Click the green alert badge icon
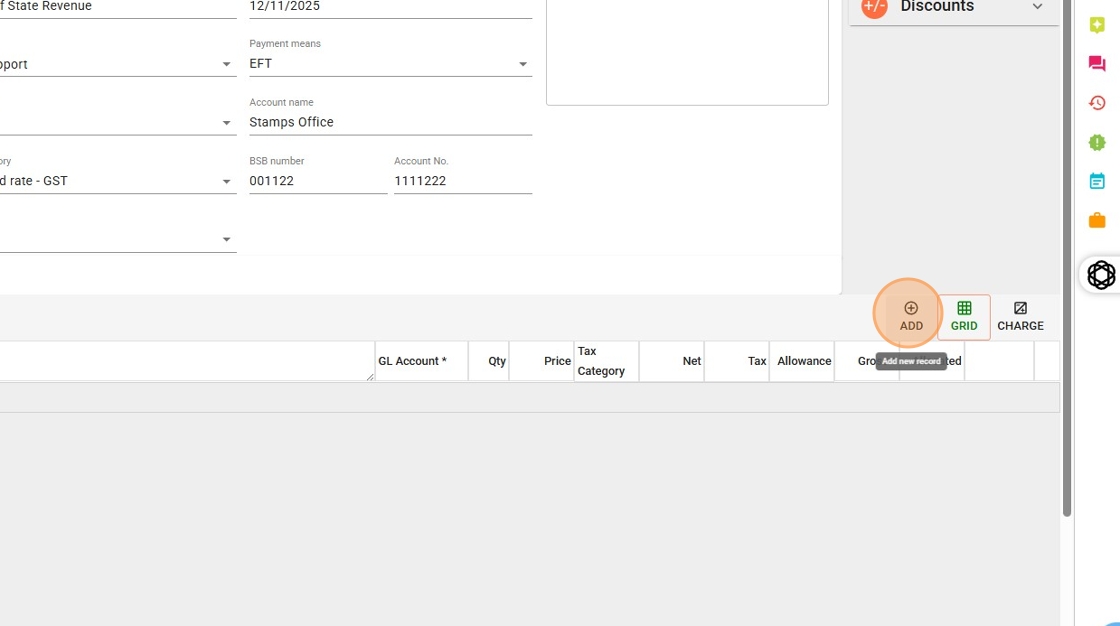The height and width of the screenshot is (626, 1120). pyautogui.click(x=1097, y=142)
